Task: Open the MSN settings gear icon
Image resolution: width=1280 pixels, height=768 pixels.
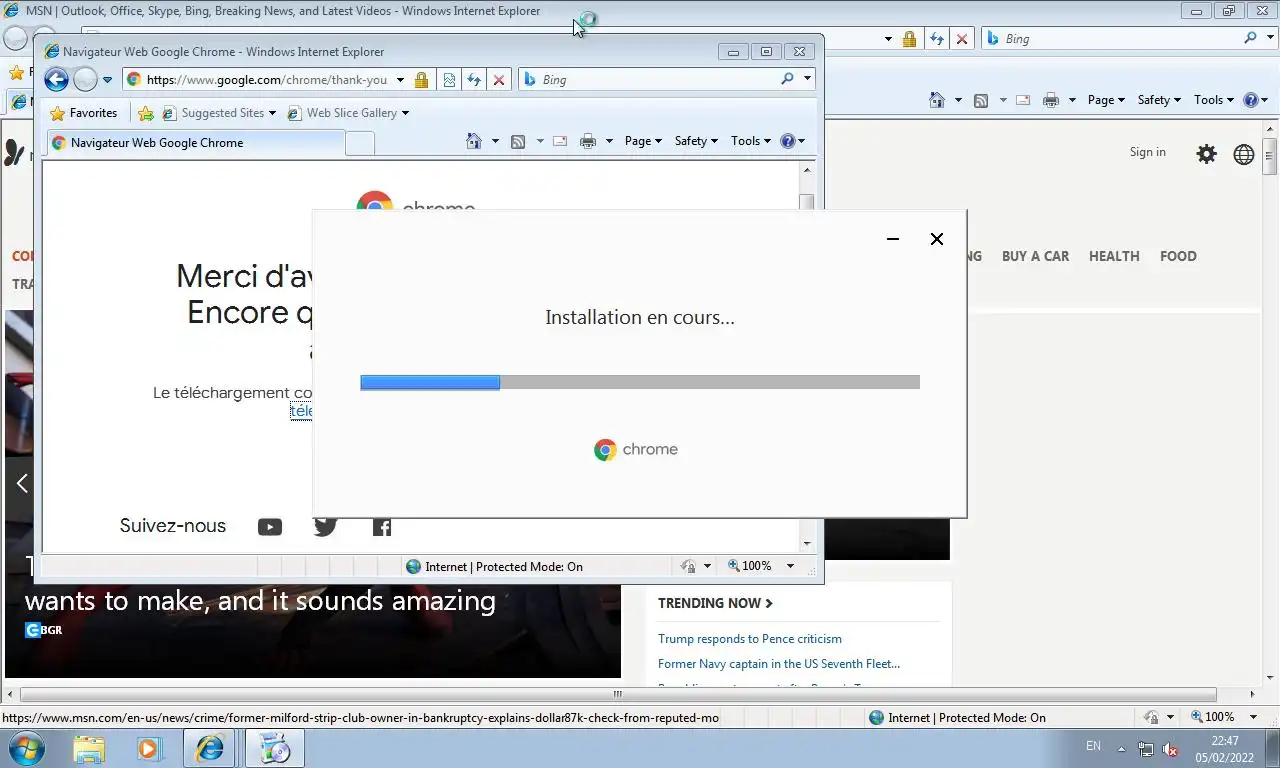Action: click(1207, 154)
